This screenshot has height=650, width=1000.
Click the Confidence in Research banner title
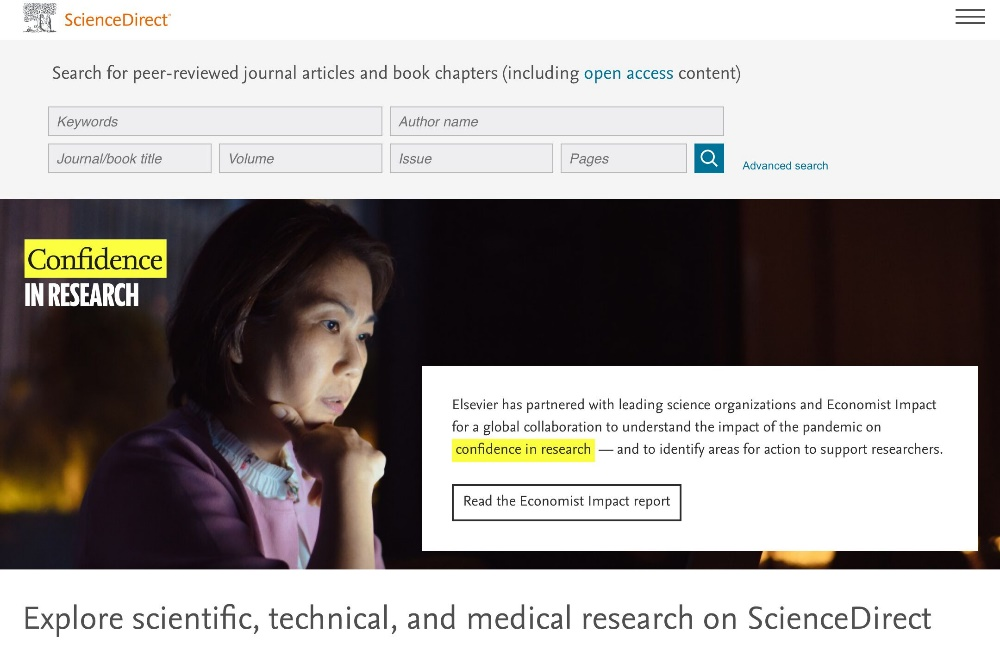click(96, 274)
